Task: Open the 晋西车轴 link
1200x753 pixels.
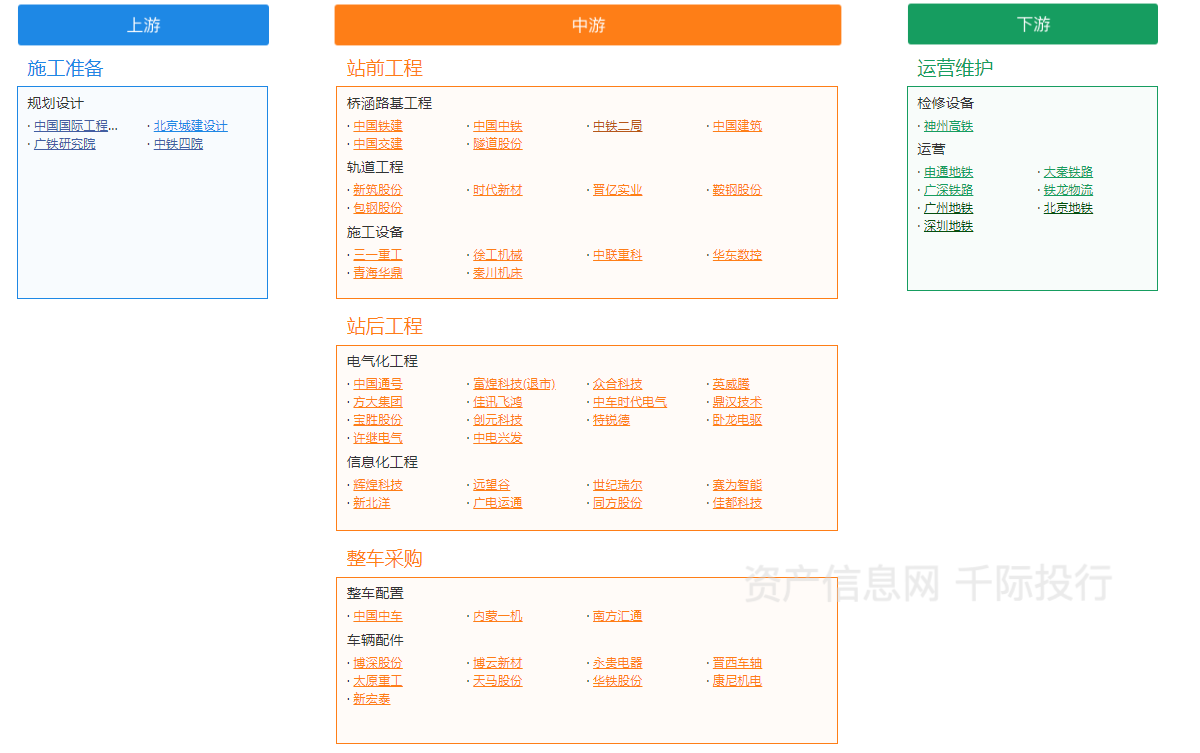Action: coord(738,663)
